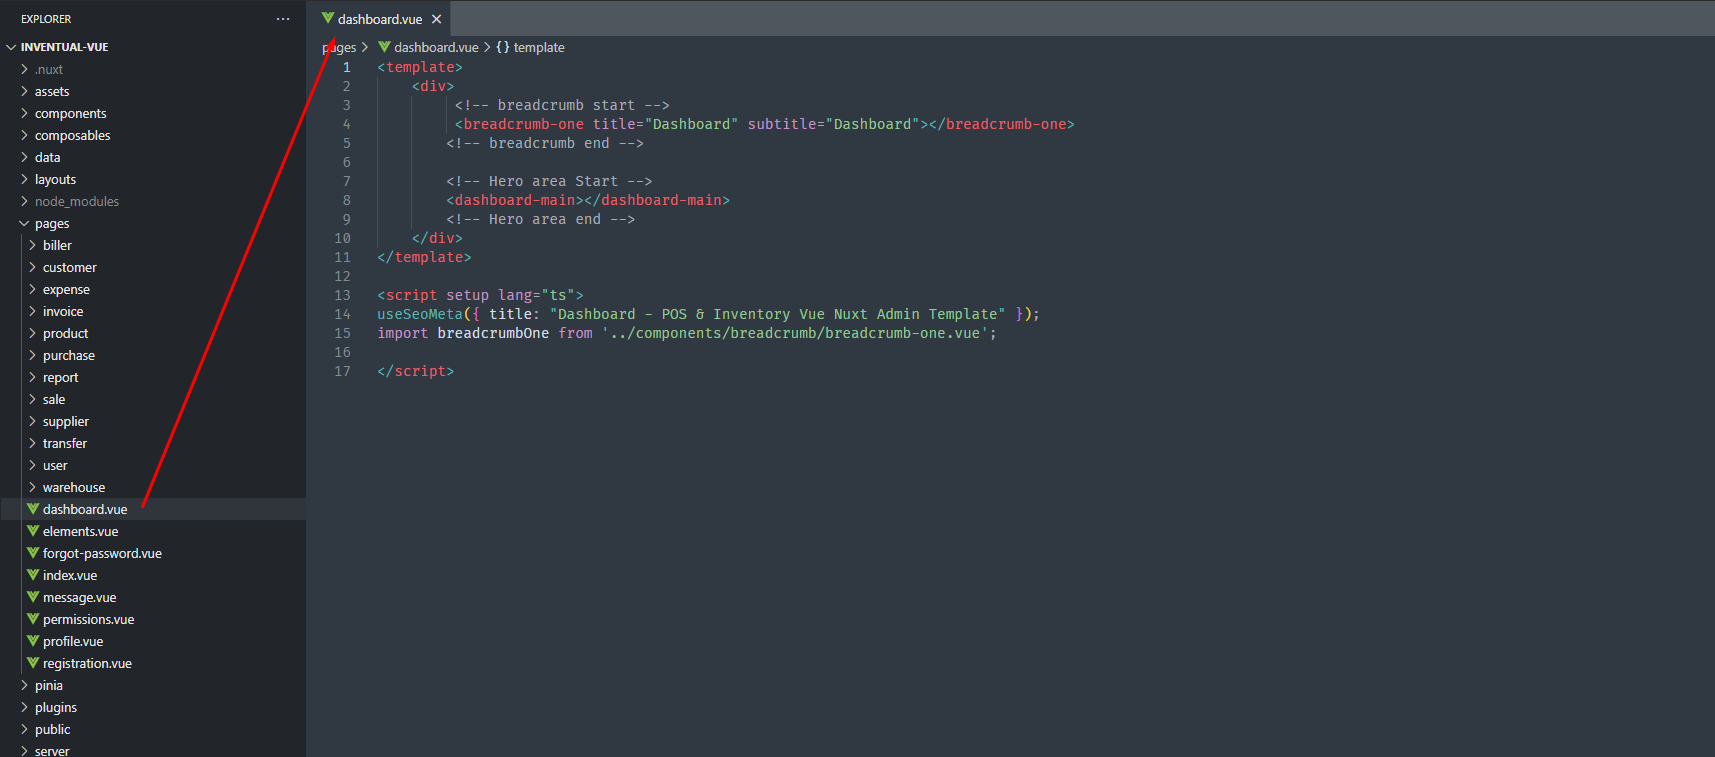
Task: Click the dashboard-main tag in code
Action: 588,200
